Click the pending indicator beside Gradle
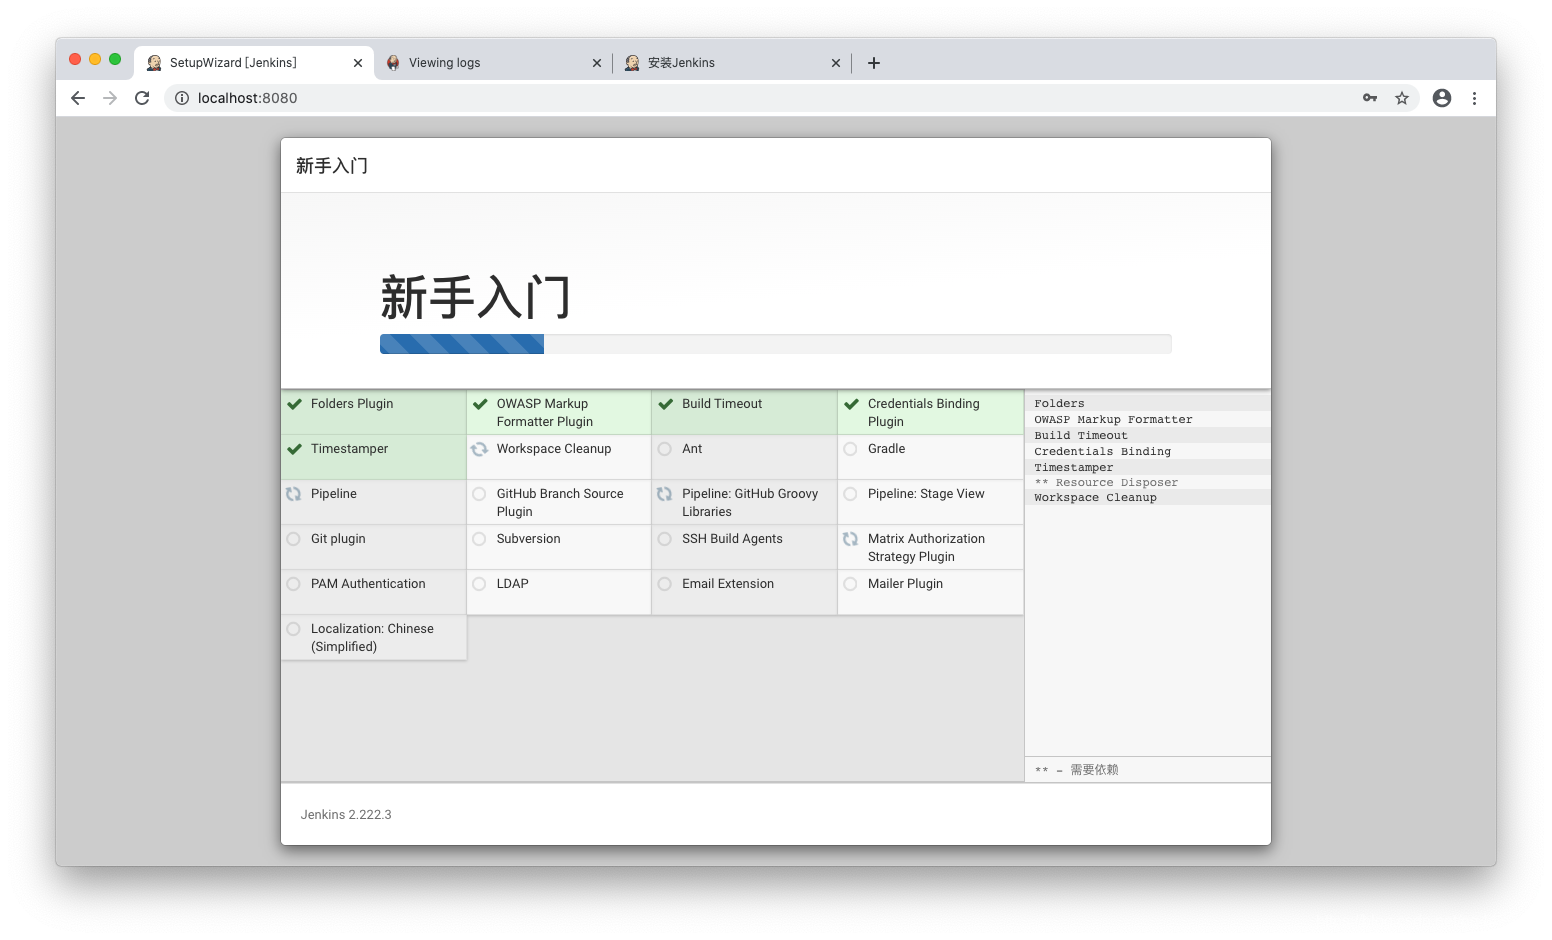The height and width of the screenshot is (940, 1552). (x=851, y=449)
